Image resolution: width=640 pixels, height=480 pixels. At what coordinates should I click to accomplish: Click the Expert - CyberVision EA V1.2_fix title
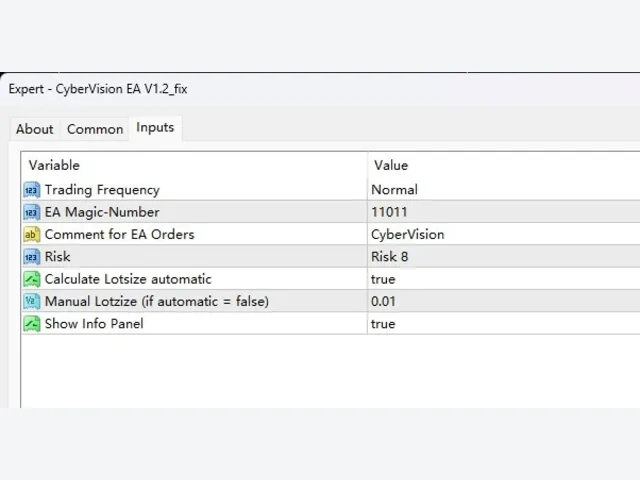[98, 89]
